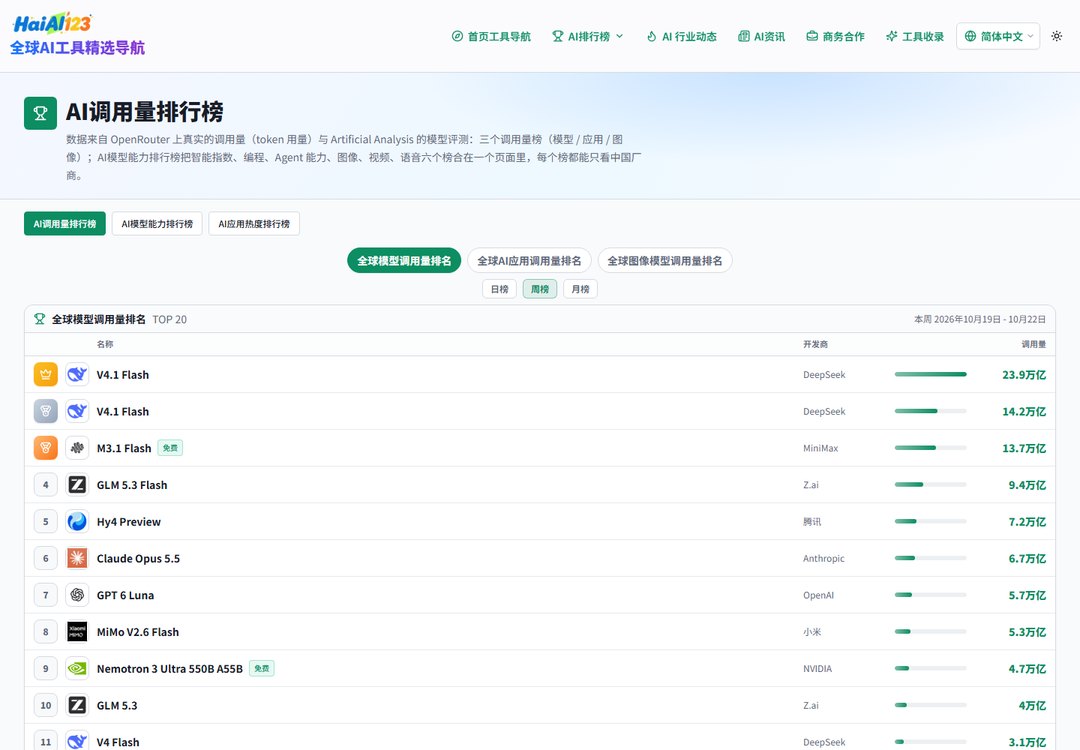Screen dimensions: 1080x750
Task: Choose the 月榜 period
Action: [581, 289]
